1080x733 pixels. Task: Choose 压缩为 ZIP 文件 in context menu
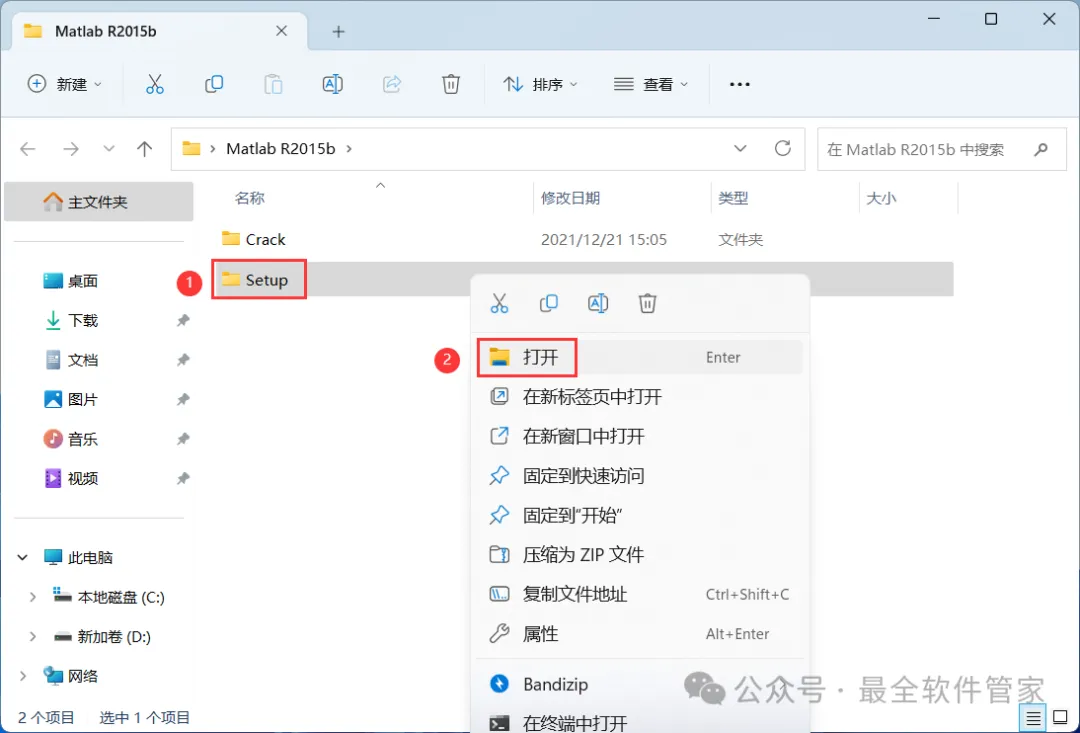tap(639, 555)
